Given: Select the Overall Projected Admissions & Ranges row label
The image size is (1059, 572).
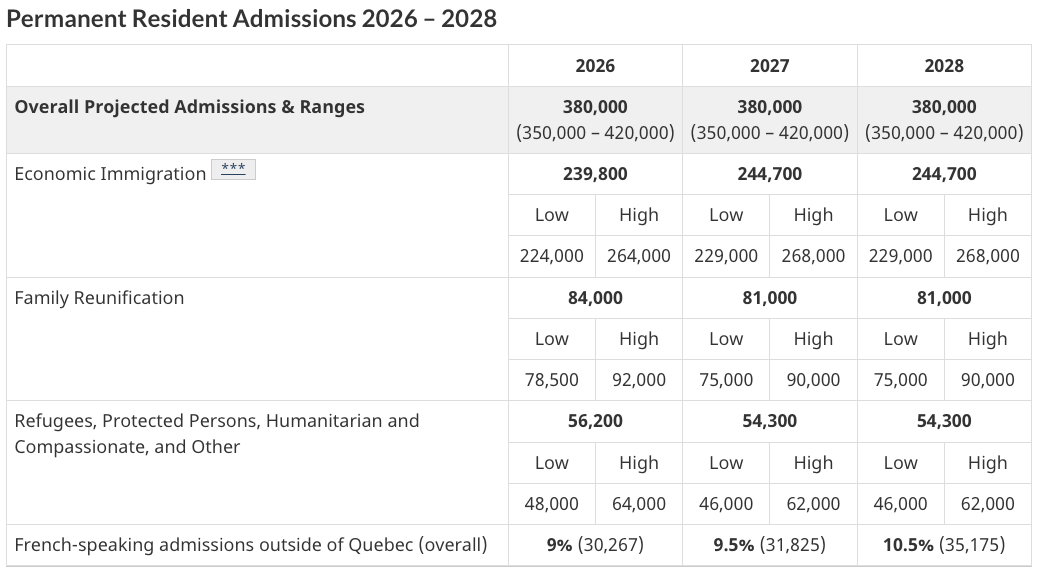Looking at the screenshot, I should point(190,107).
